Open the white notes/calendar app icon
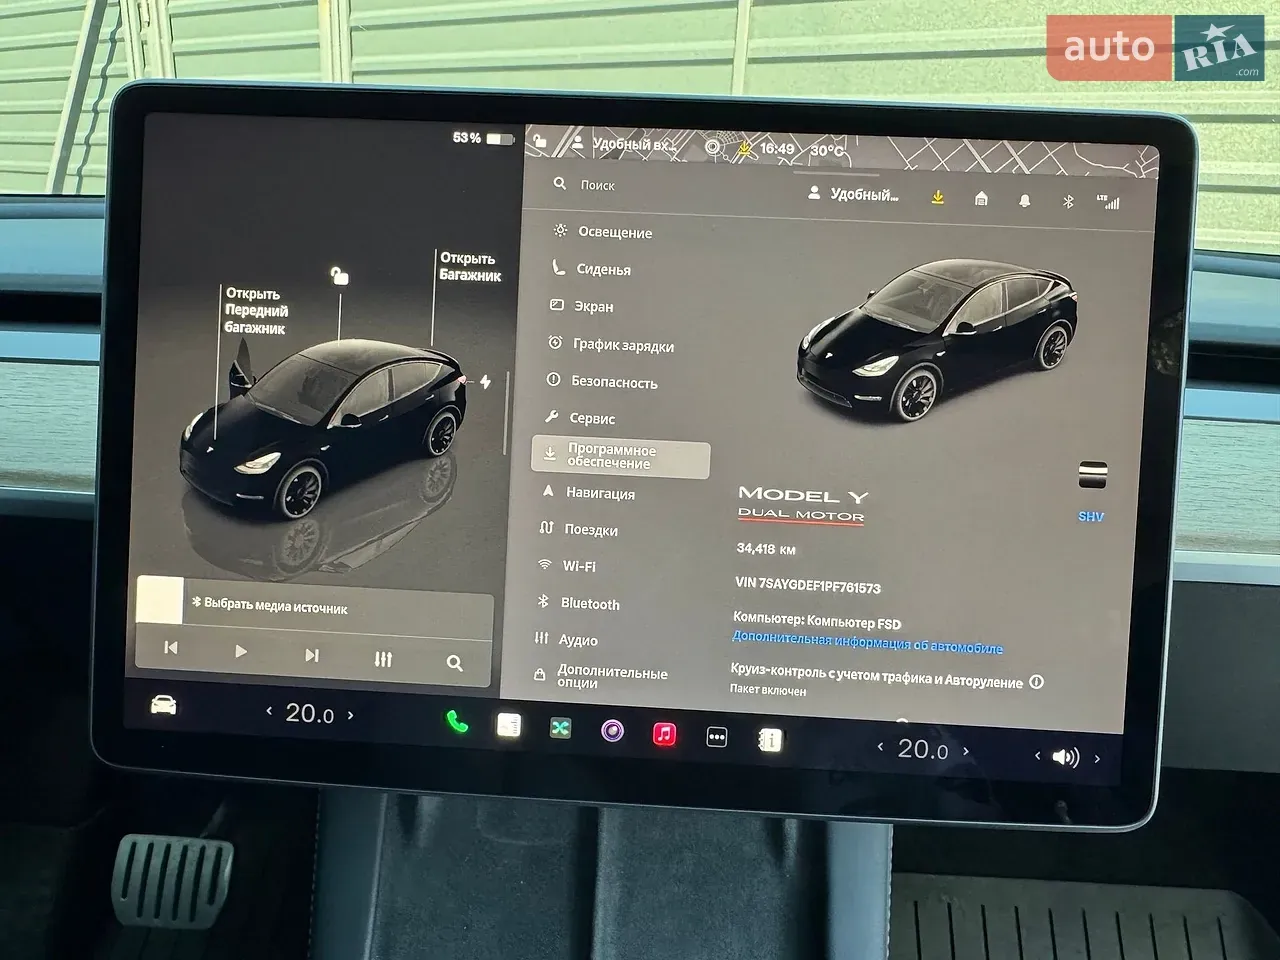This screenshot has height=960, width=1280. pyautogui.click(x=509, y=725)
